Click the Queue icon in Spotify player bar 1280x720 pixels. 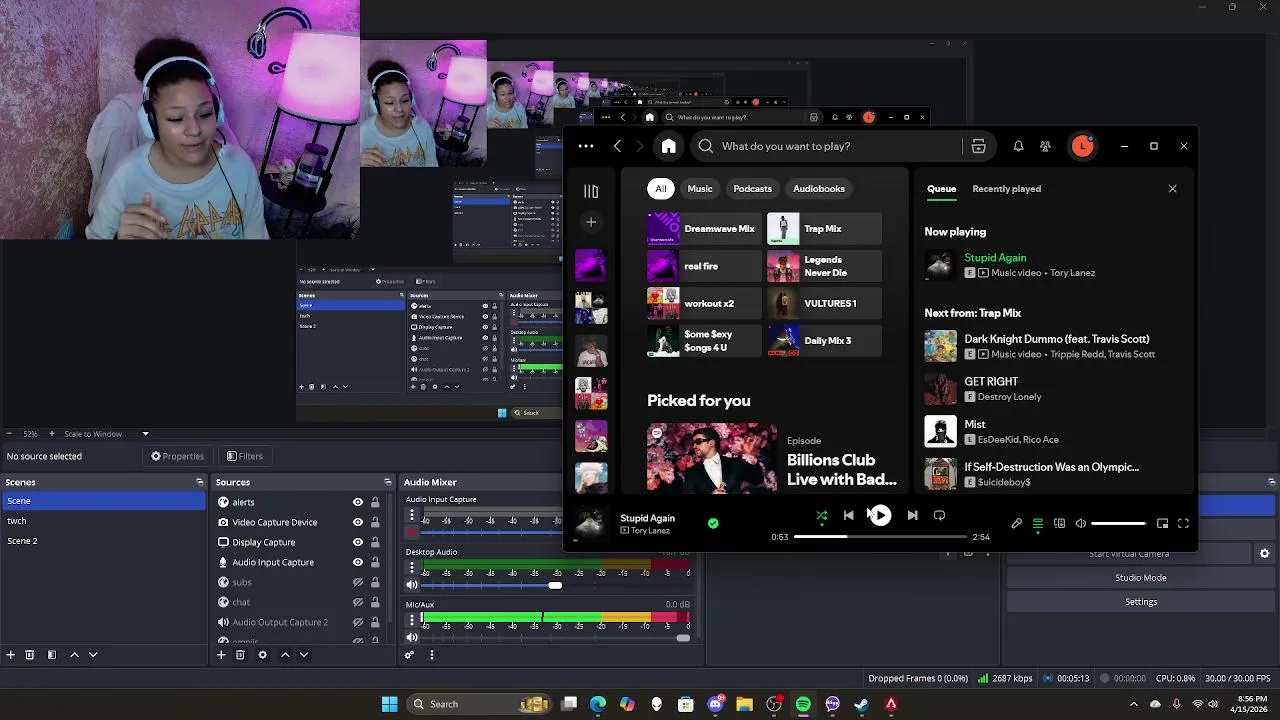1038,523
